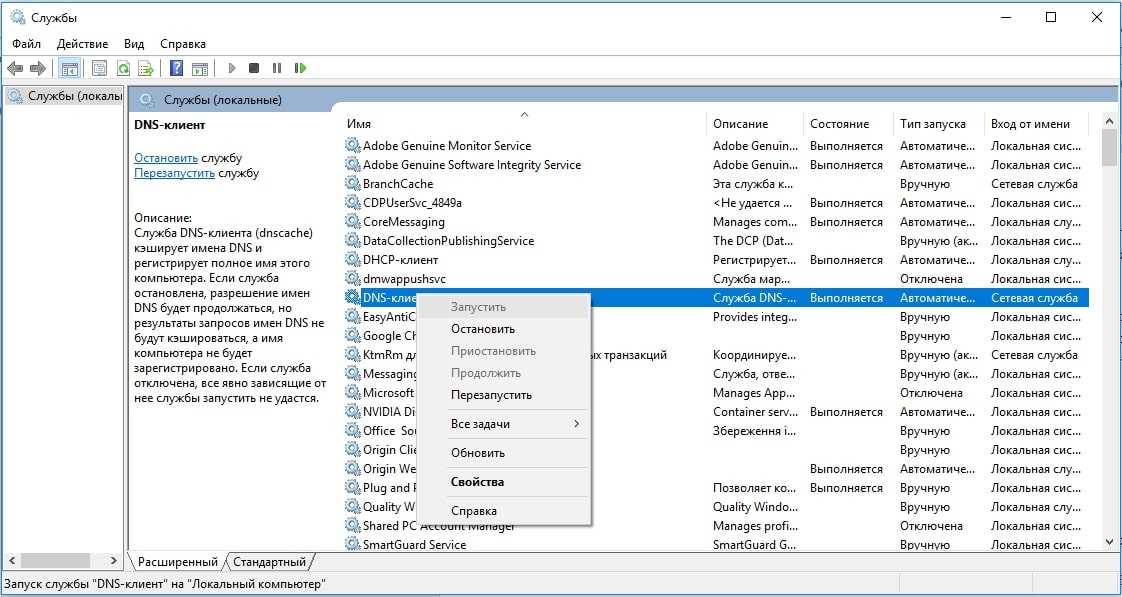Click the Back arrow in toolbar
1122x597 pixels.
tap(15, 68)
